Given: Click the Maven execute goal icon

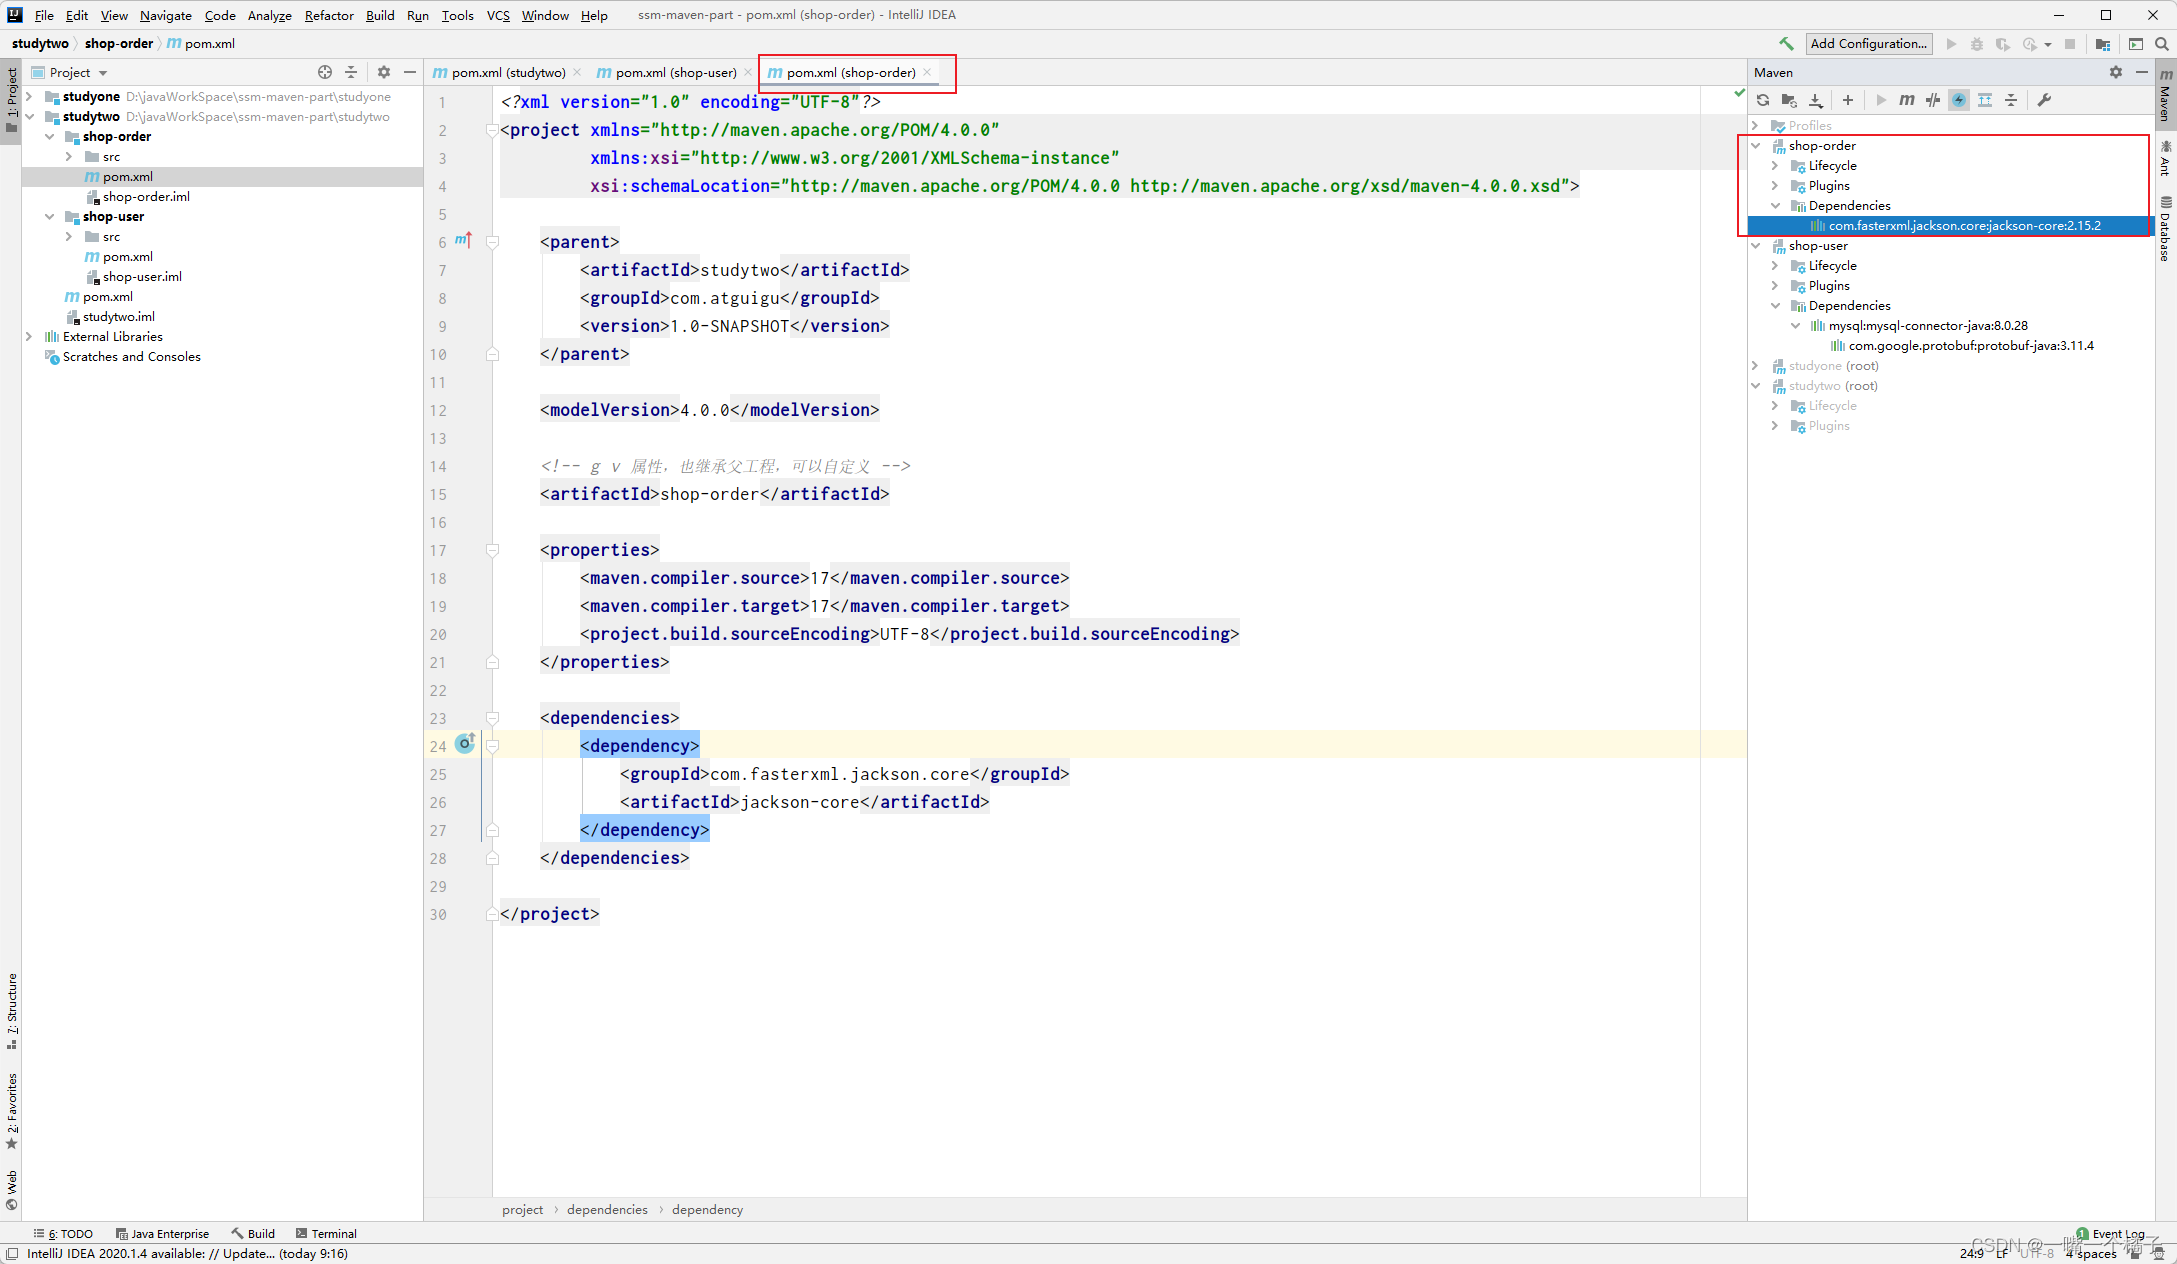Looking at the screenshot, I should tap(1906, 99).
